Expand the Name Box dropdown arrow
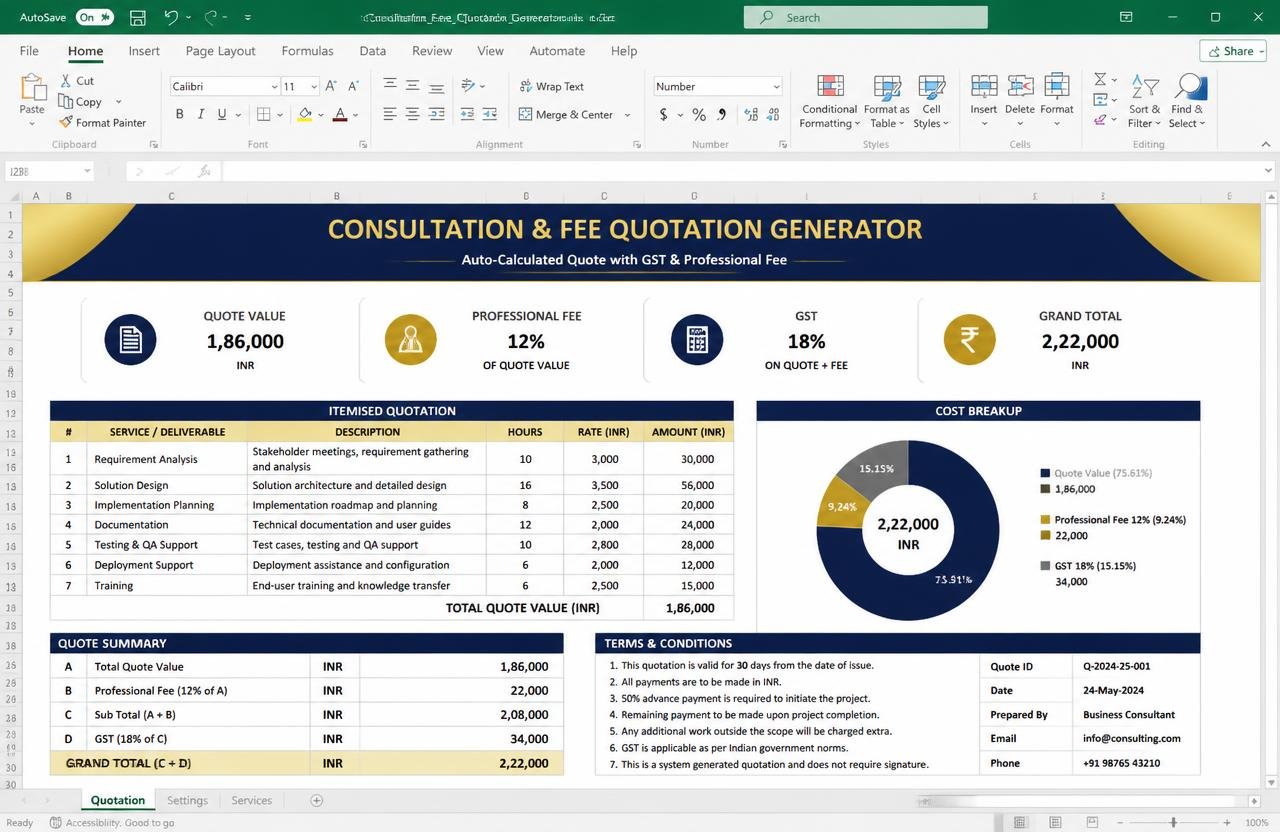The width and height of the screenshot is (1280, 832). tap(87, 171)
